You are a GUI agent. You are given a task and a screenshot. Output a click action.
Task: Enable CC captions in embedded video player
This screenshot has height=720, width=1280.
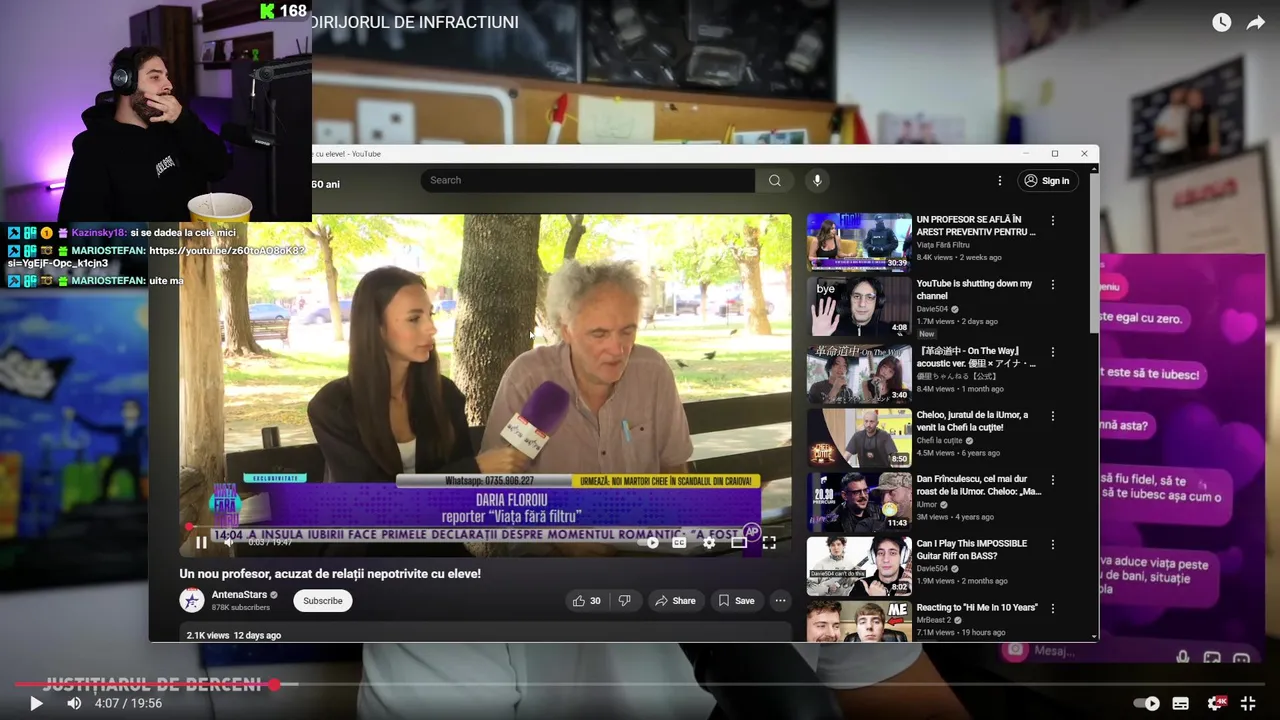click(679, 542)
